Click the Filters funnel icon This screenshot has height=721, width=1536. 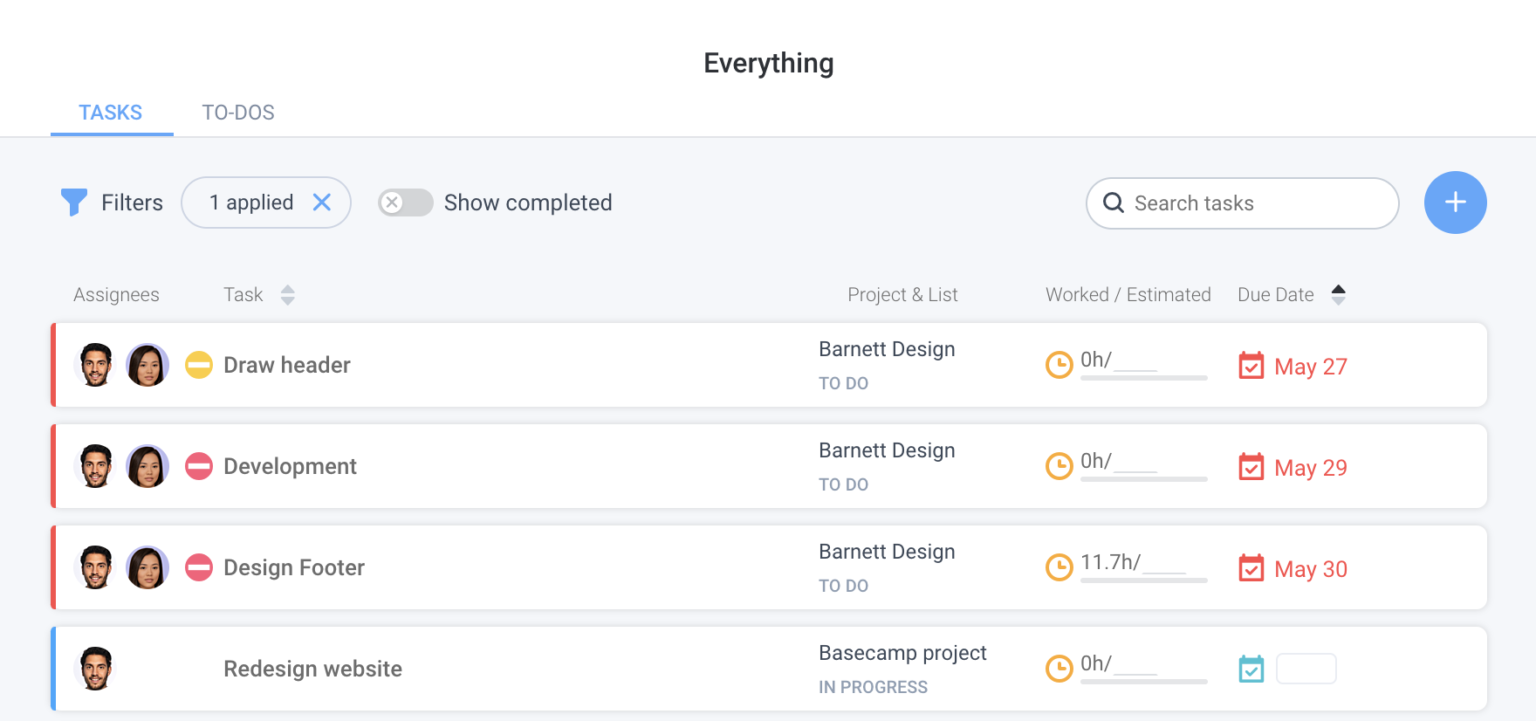coord(73,202)
